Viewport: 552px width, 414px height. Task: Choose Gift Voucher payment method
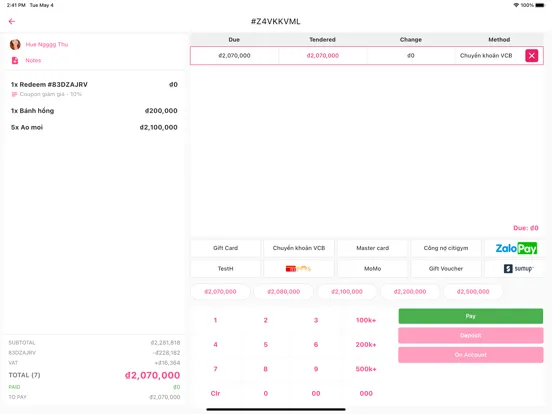click(x=446, y=269)
